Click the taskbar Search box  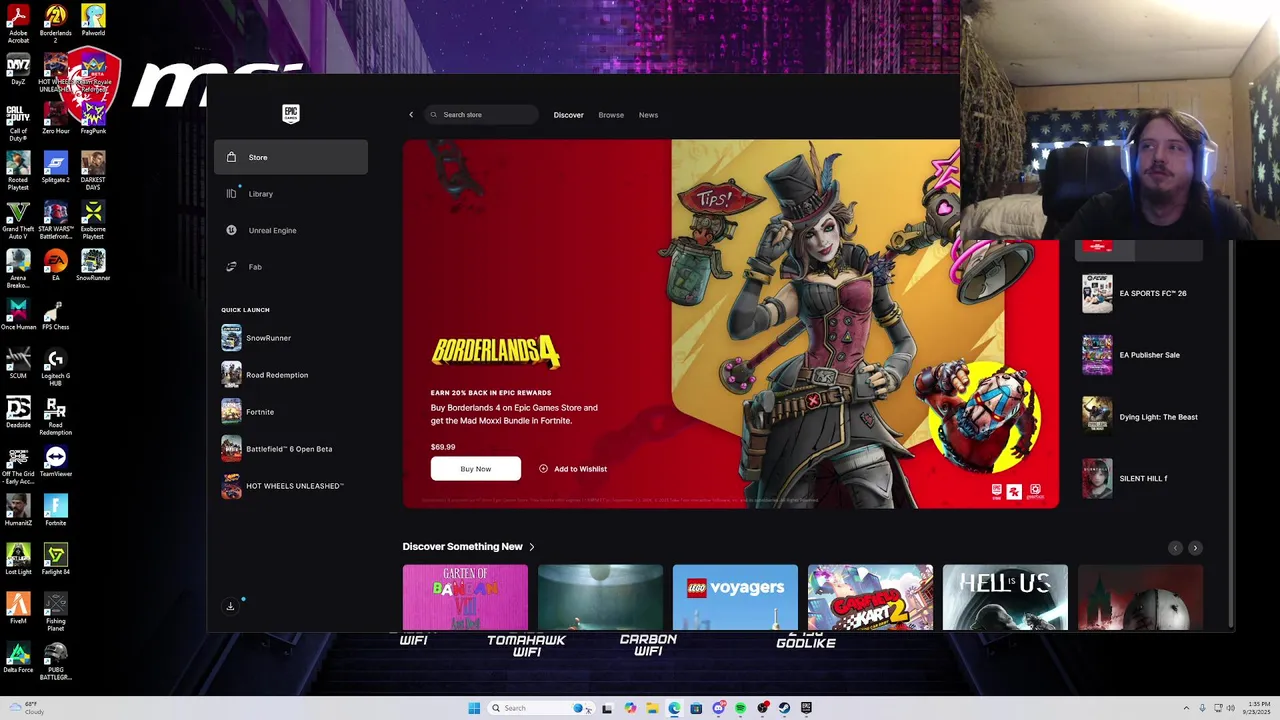click(x=540, y=708)
